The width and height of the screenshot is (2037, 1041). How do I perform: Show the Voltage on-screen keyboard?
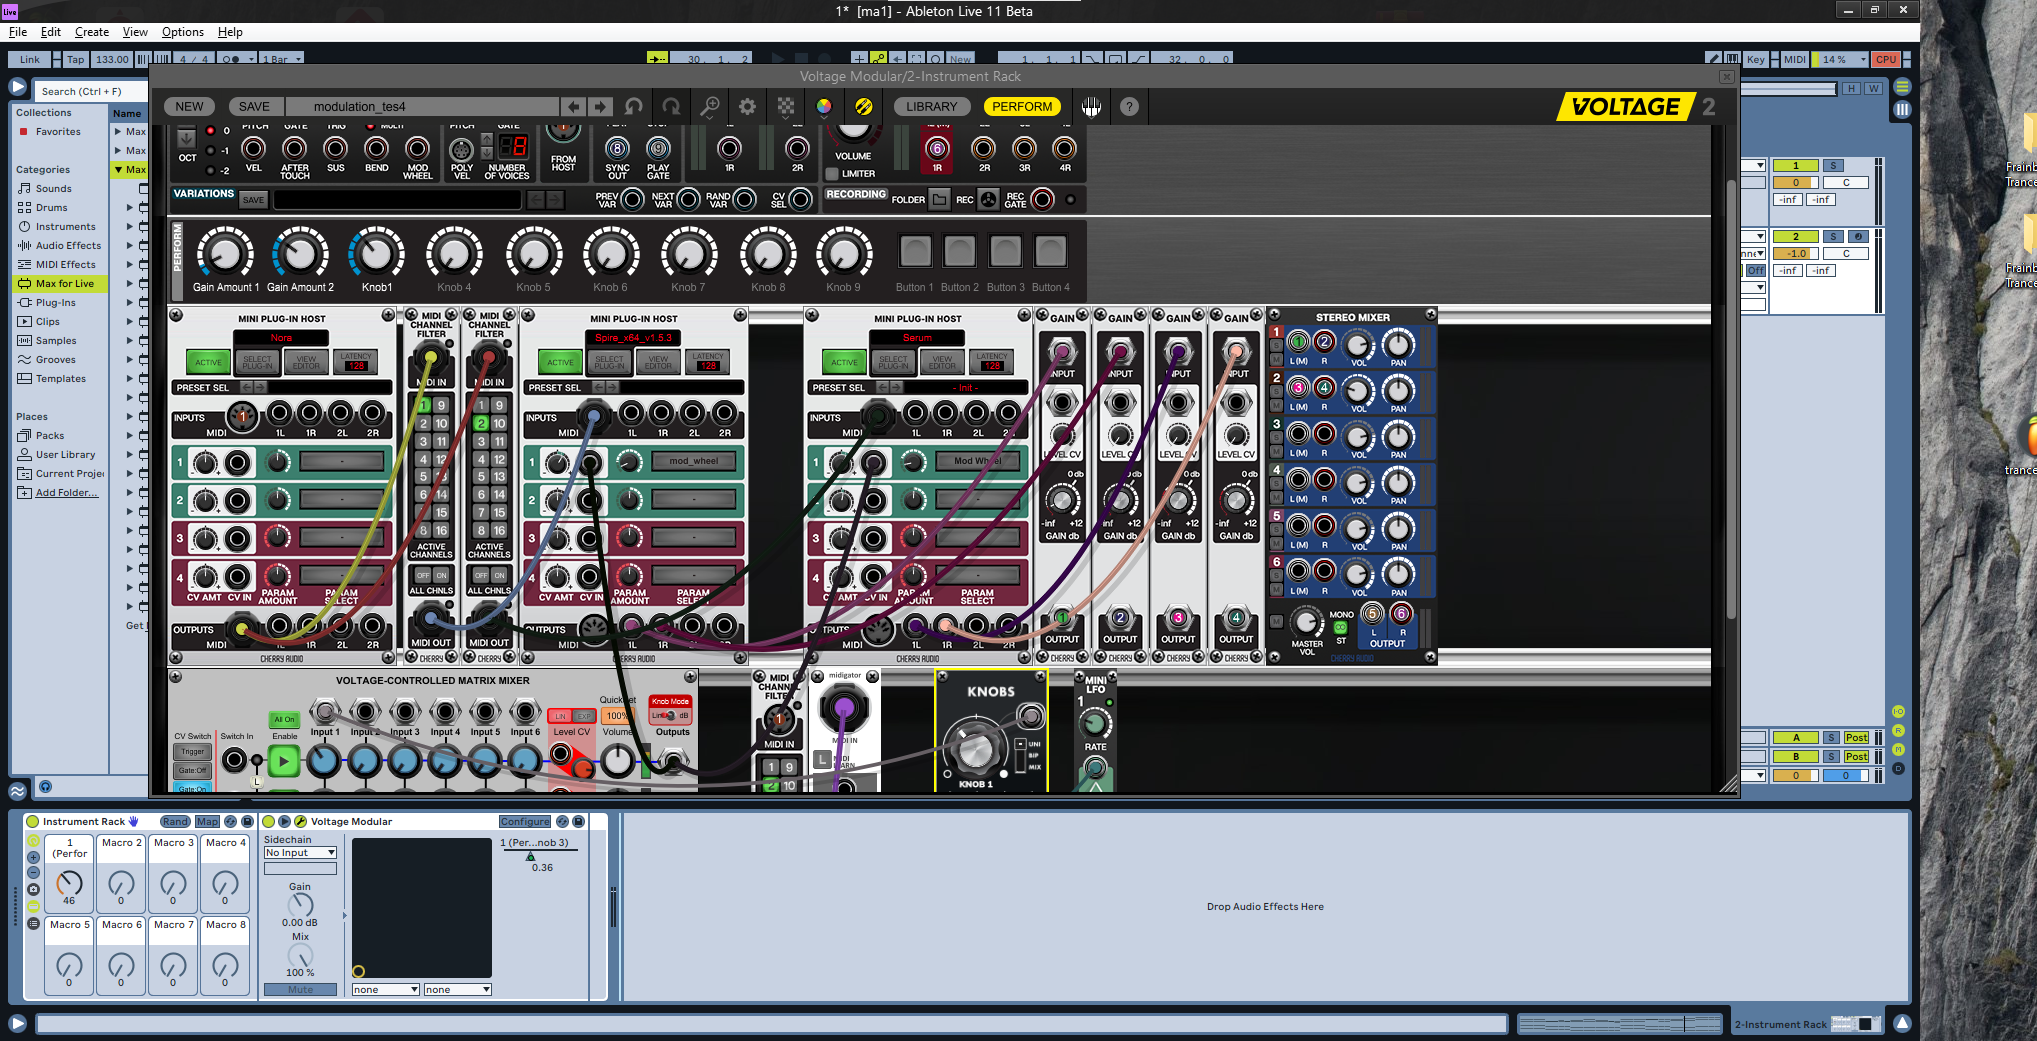[x=1091, y=106]
